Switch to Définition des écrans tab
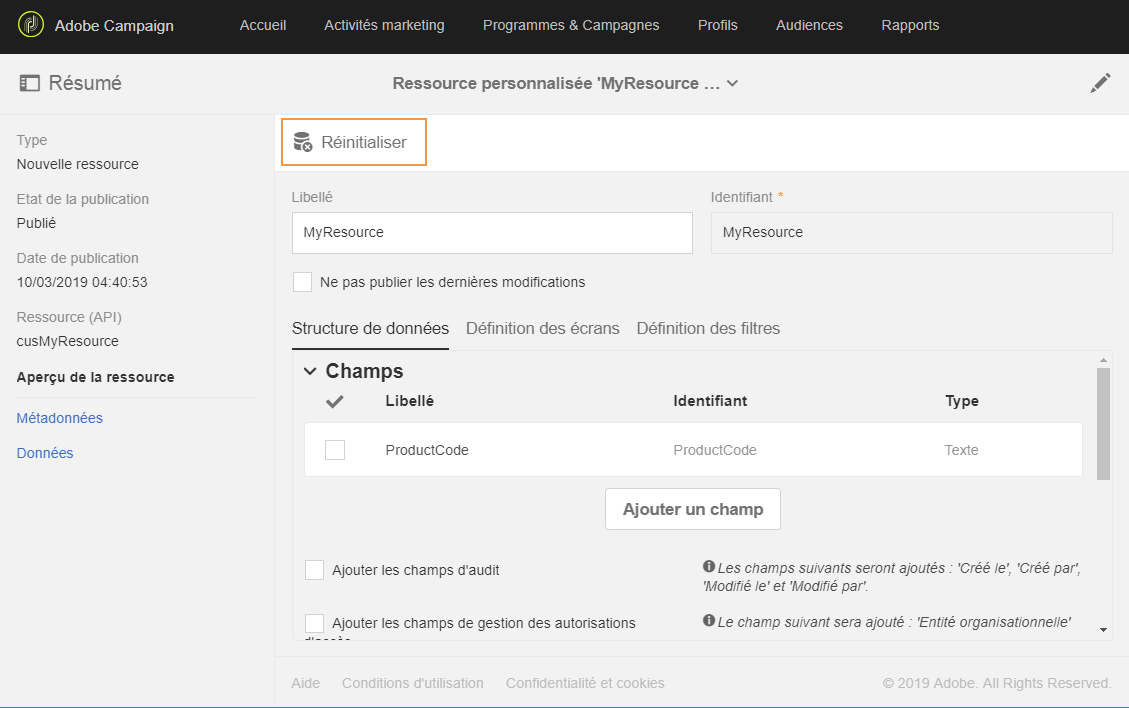Image resolution: width=1129 pixels, height=708 pixels. 542,328
